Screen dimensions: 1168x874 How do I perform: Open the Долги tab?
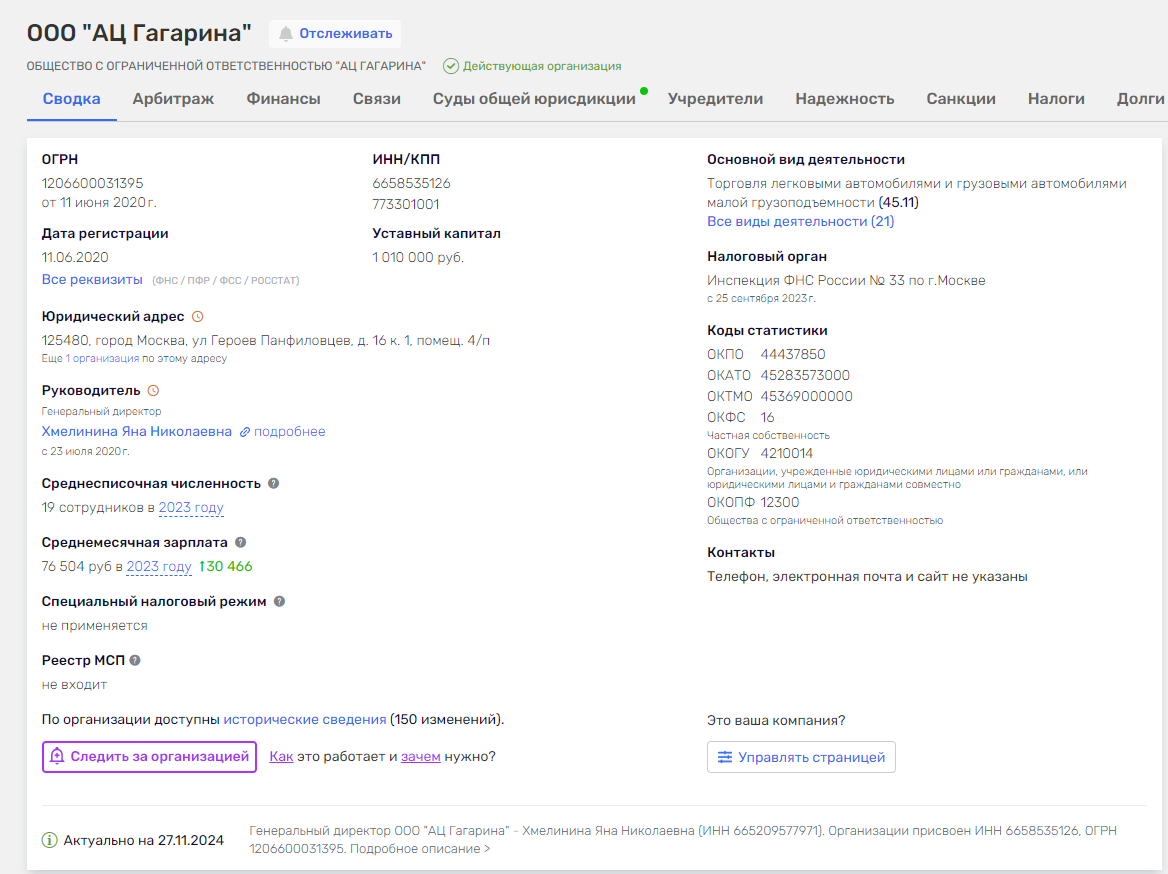click(x=1140, y=98)
